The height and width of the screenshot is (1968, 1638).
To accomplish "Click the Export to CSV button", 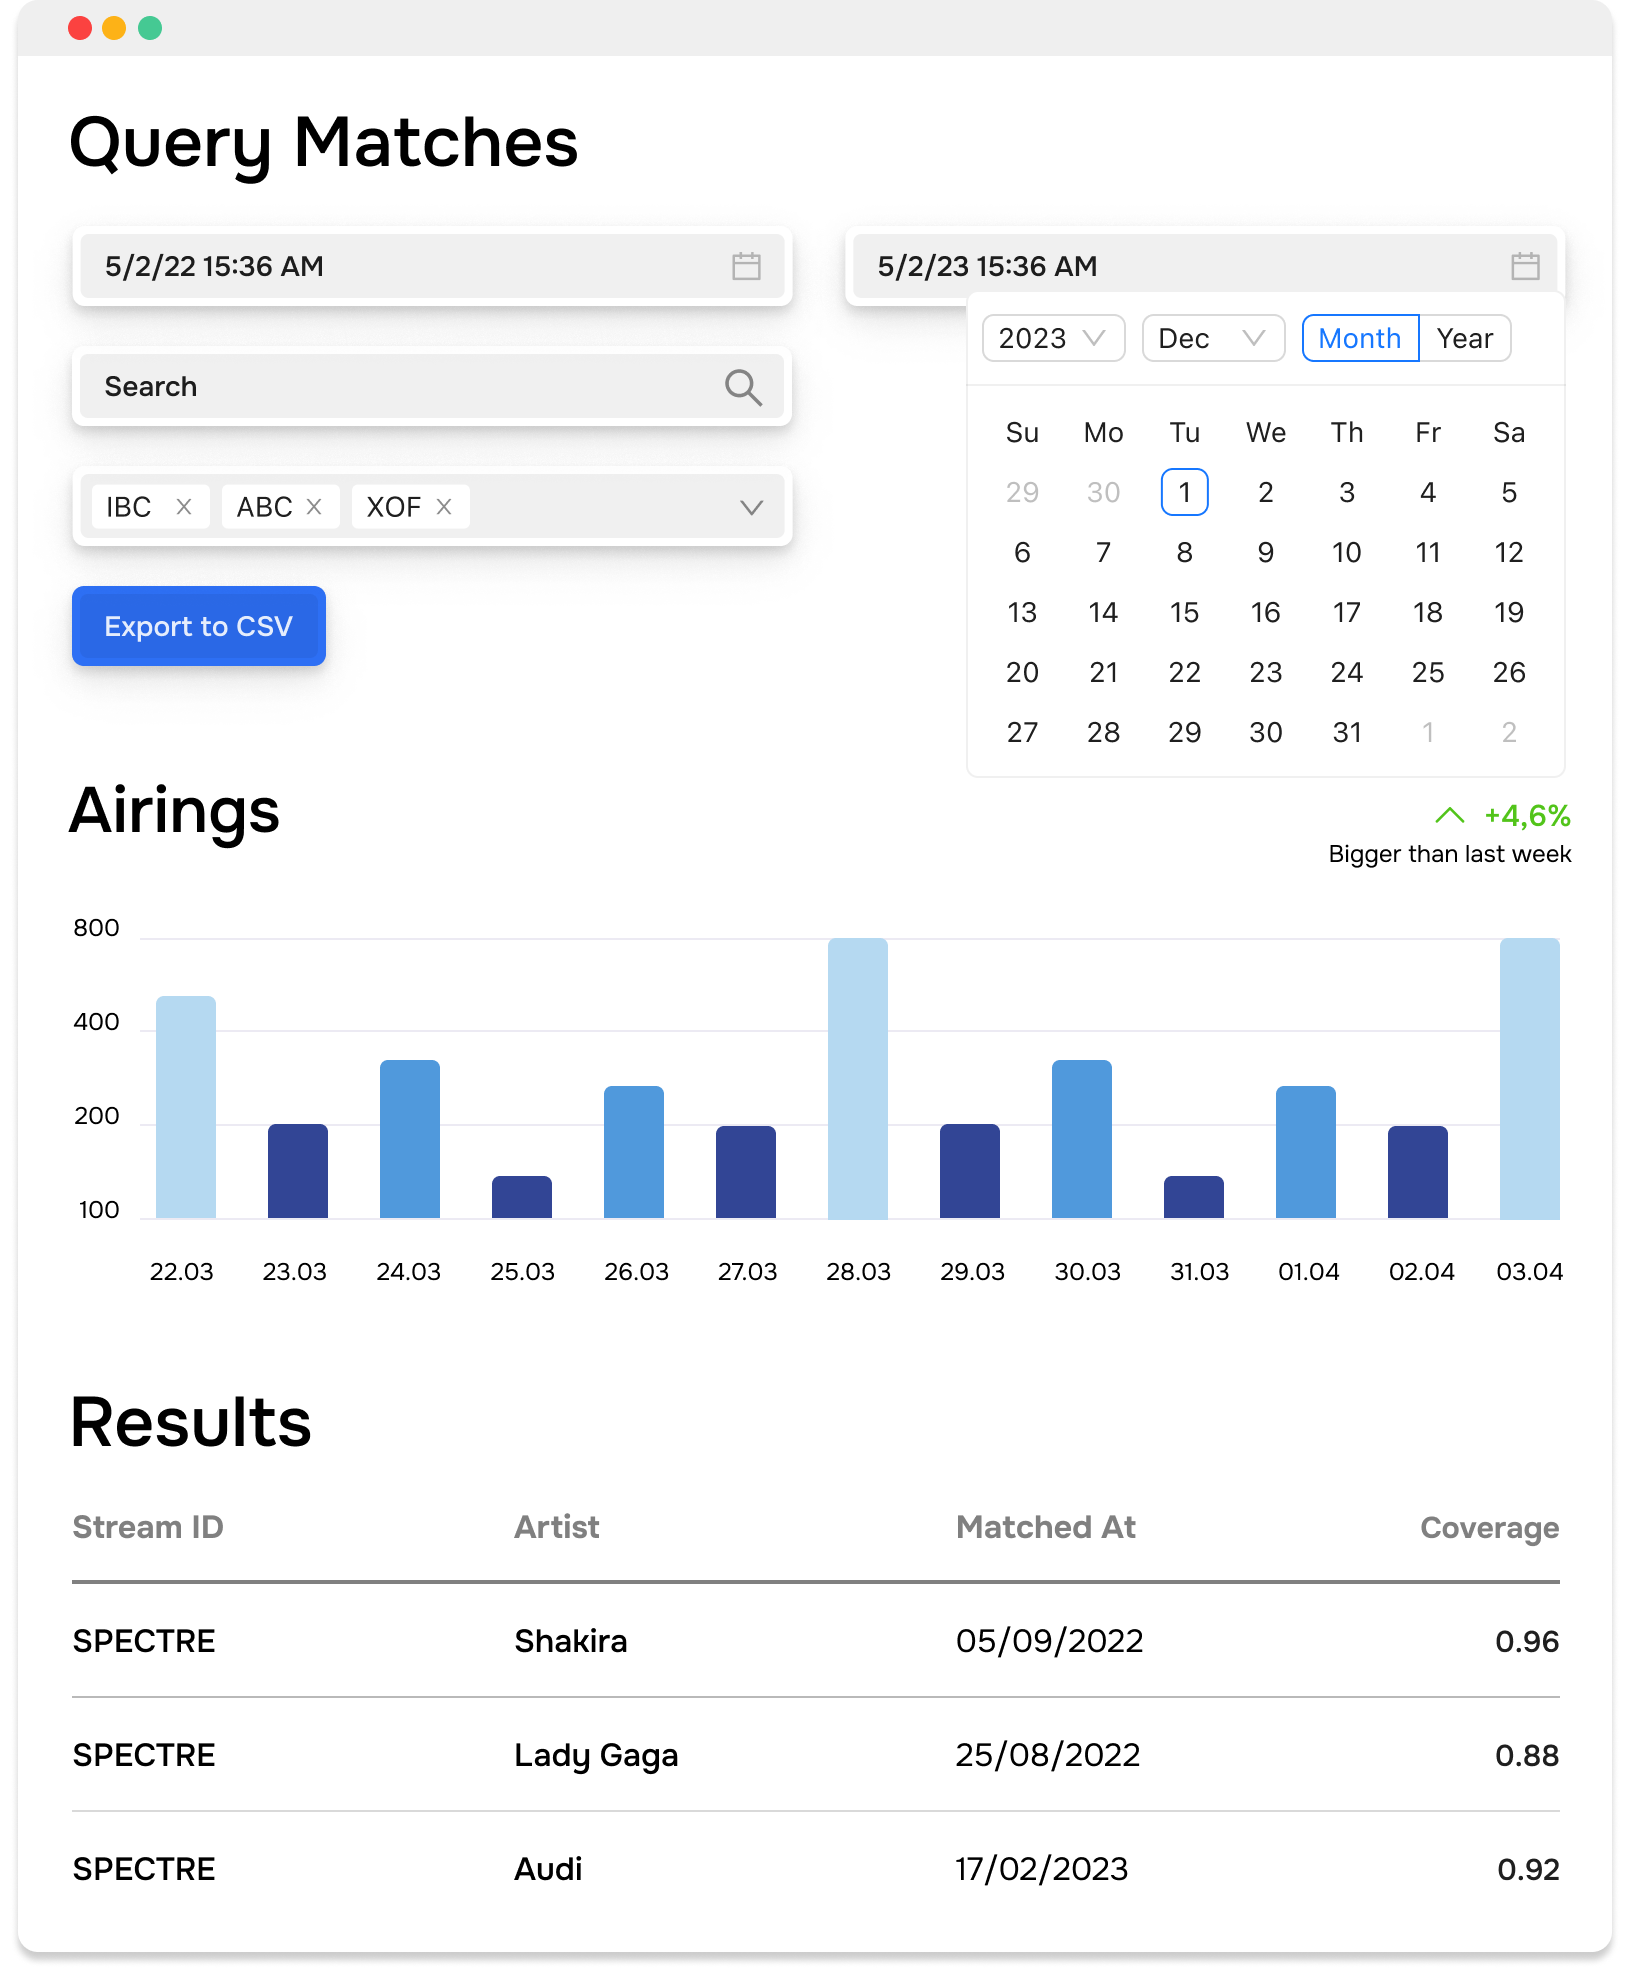I will (x=198, y=626).
